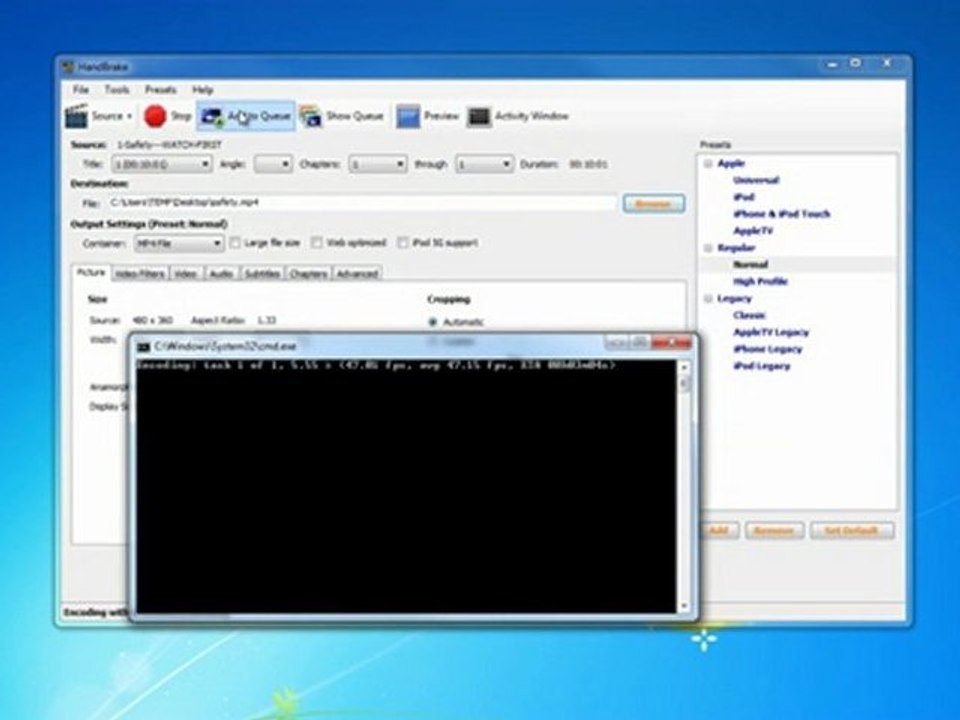Select the iPhone & iPod Touch preset
Viewport: 960px width, 720px height.
782,214
